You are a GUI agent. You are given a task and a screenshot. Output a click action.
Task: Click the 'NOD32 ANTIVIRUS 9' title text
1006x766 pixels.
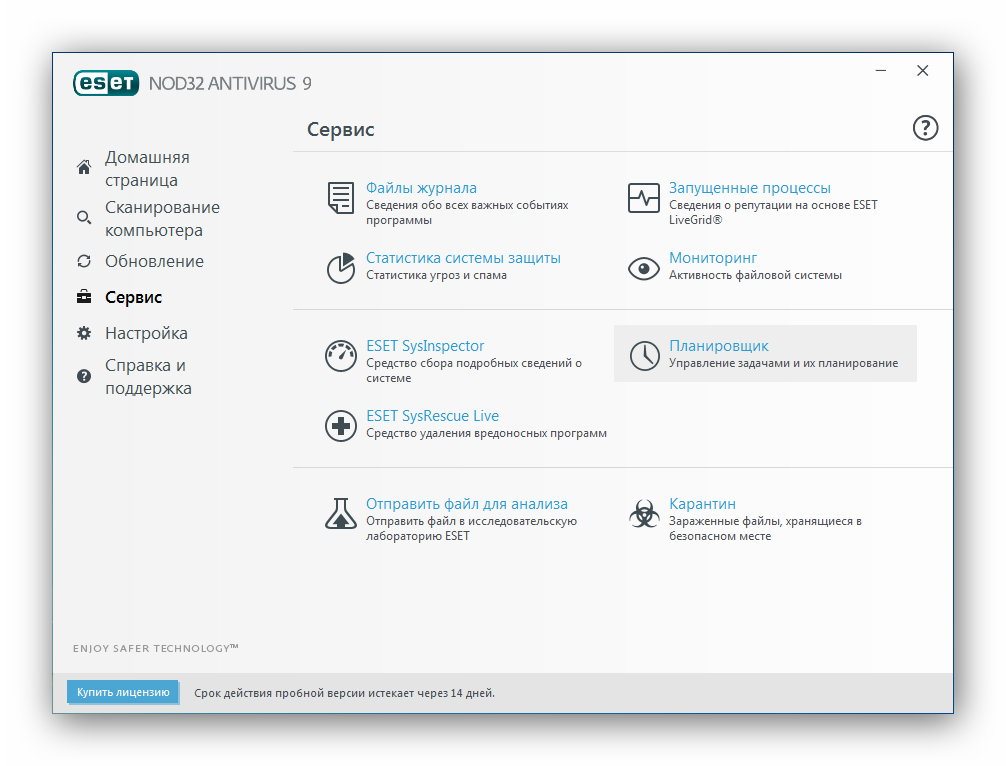[230, 83]
